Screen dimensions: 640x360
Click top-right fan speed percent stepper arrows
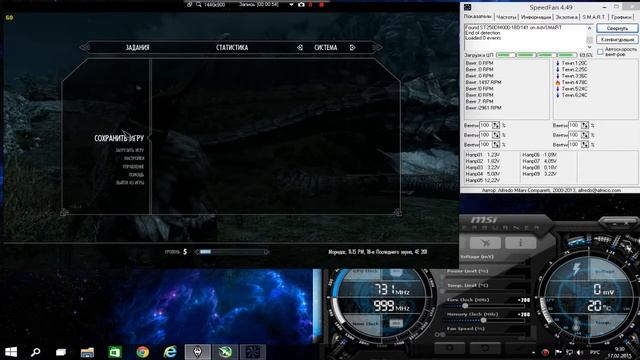coord(584,125)
